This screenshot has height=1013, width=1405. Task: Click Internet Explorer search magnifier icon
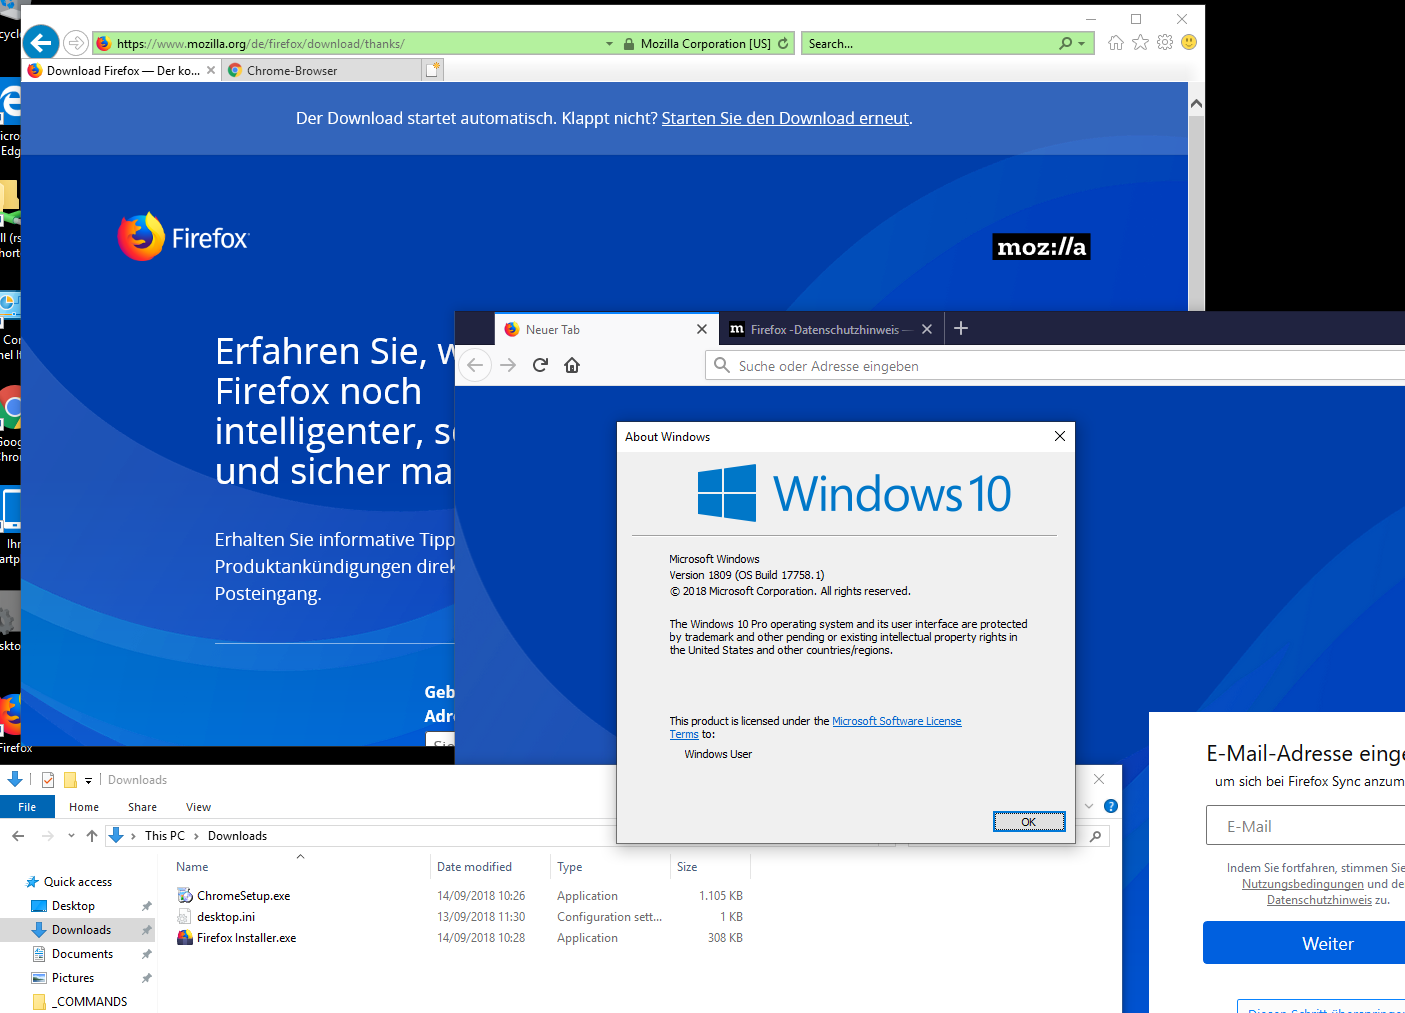pos(1066,44)
